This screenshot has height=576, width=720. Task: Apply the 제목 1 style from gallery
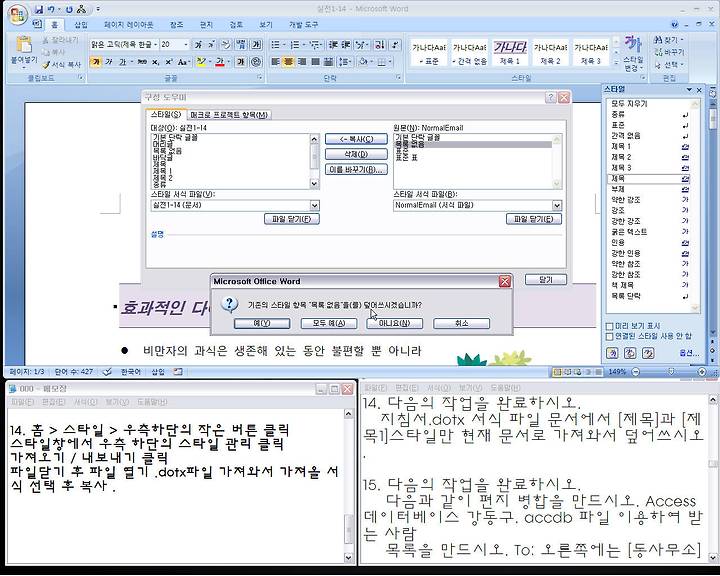(510, 52)
